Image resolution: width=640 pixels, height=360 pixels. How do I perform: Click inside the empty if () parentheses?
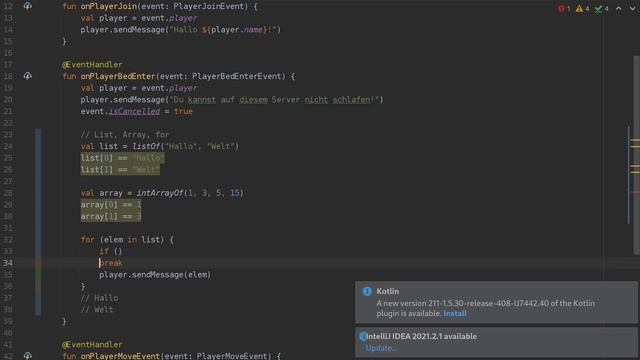click(118, 251)
